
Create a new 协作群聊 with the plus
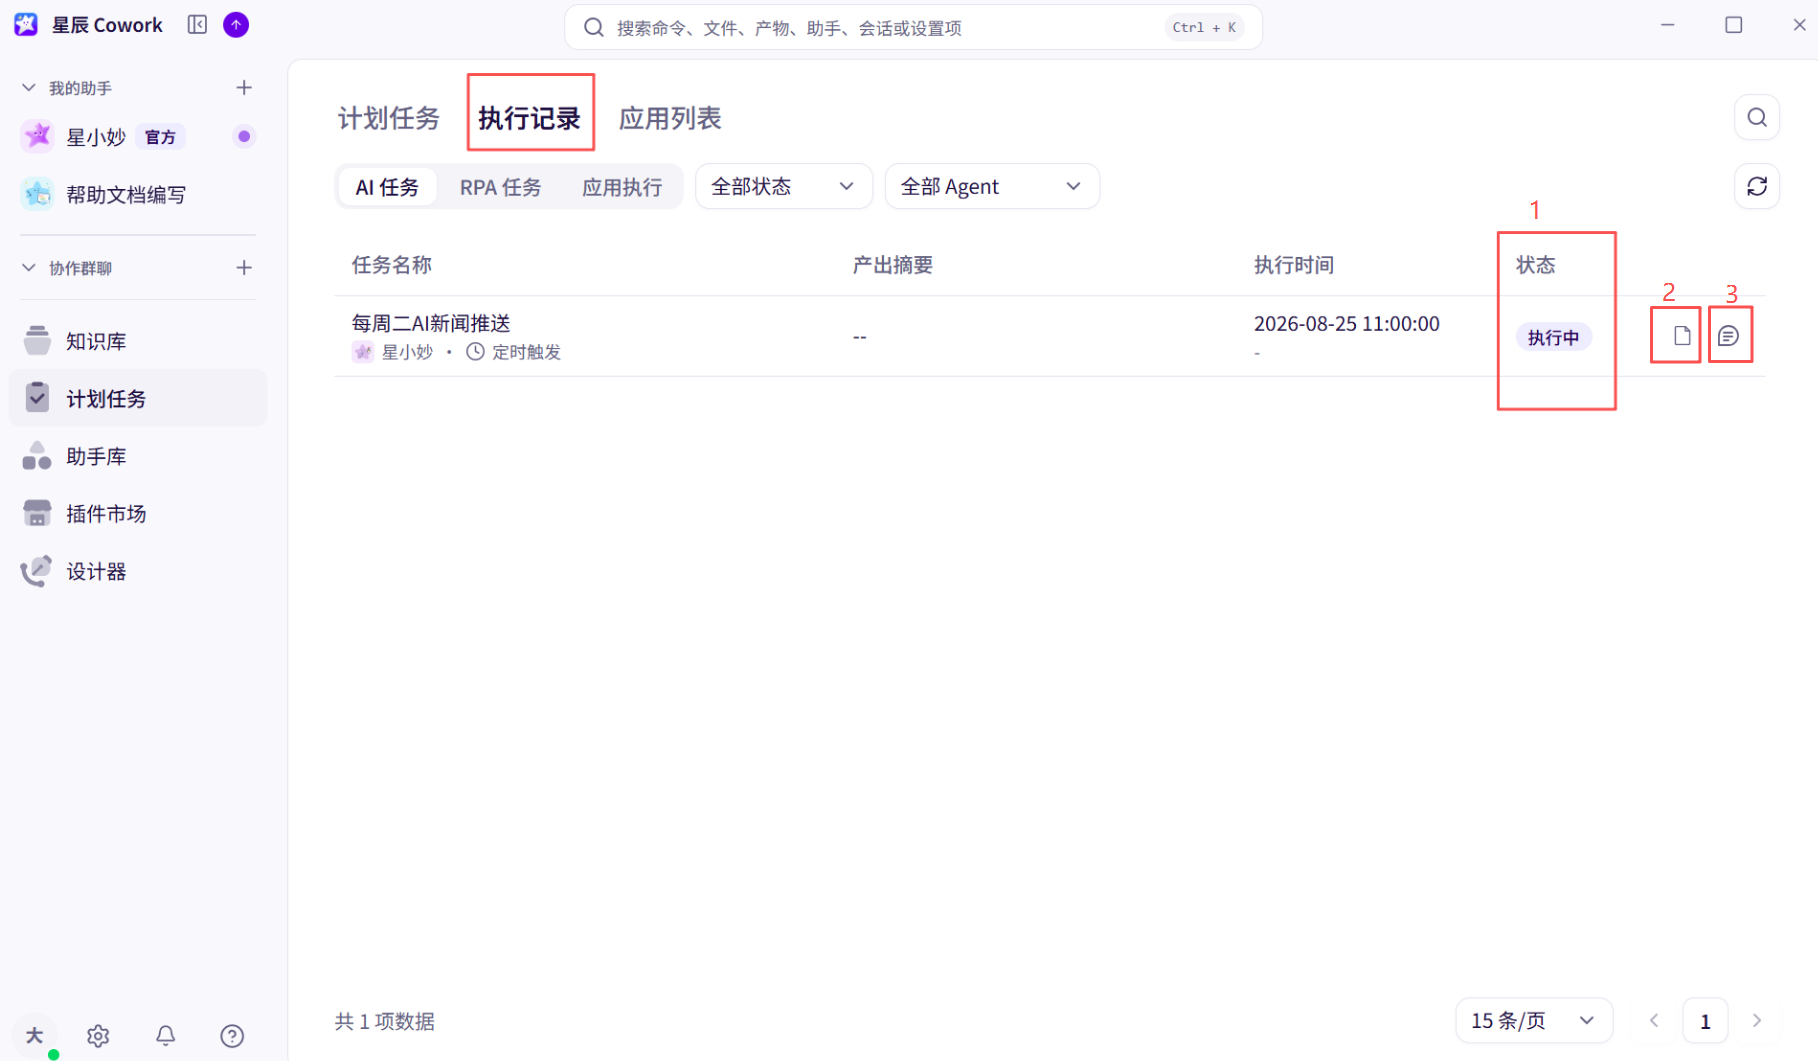244,268
